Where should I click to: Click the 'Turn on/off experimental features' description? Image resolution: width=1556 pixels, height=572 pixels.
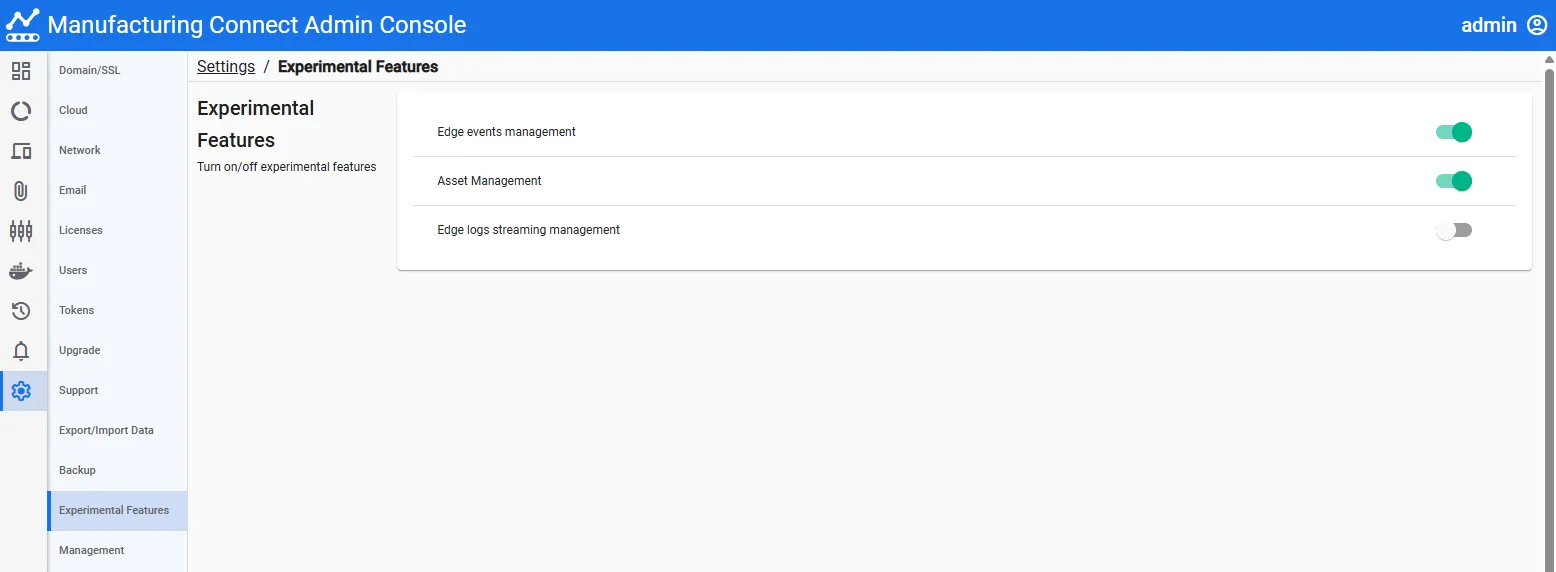[x=286, y=167]
